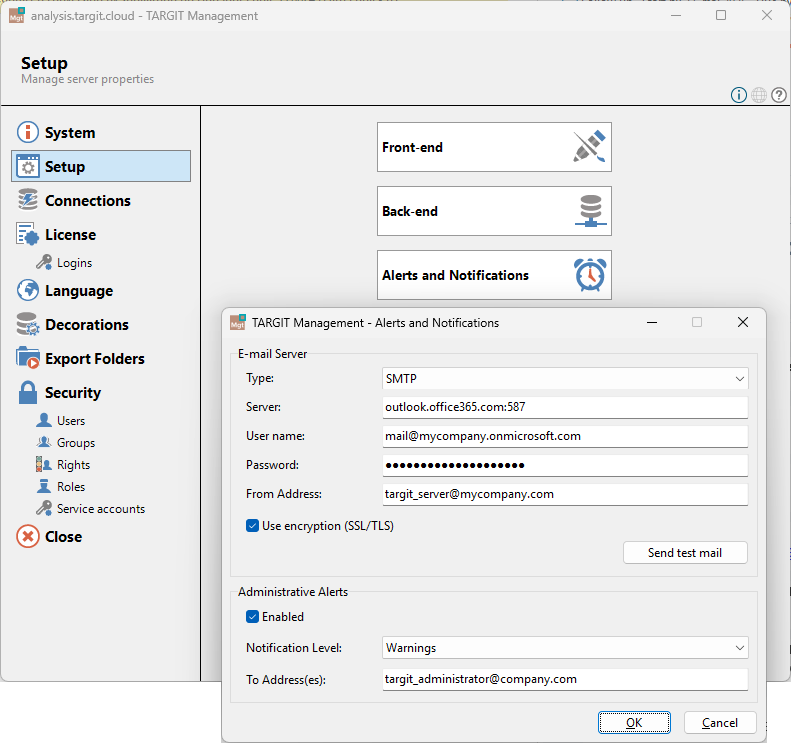Click Cancel in Alerts dialog
The image size is (791, 743).
pyautogui.click(x=720, y=722)
